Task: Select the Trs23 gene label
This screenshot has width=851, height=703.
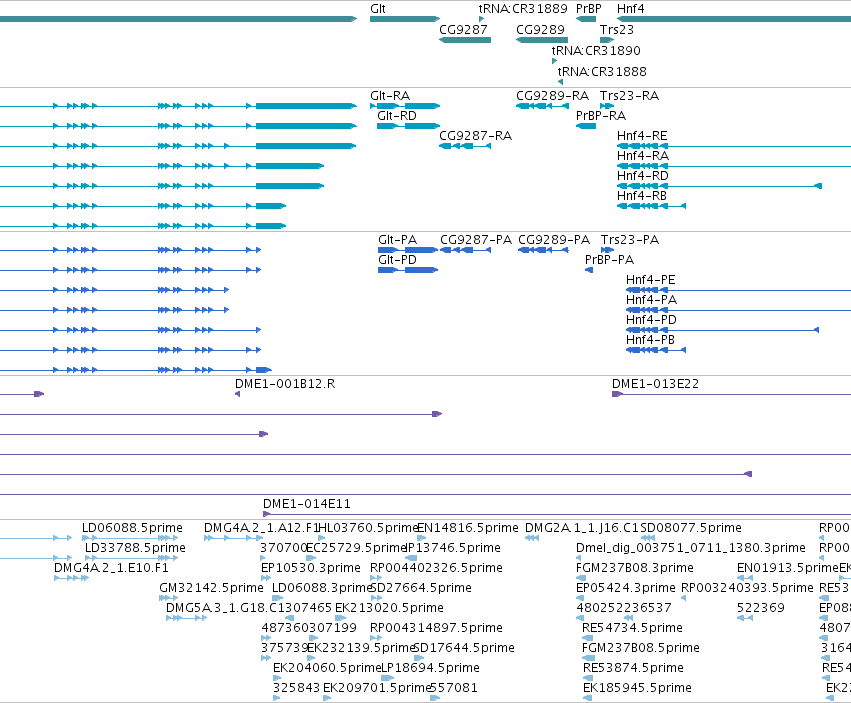Action: [617, 29]
